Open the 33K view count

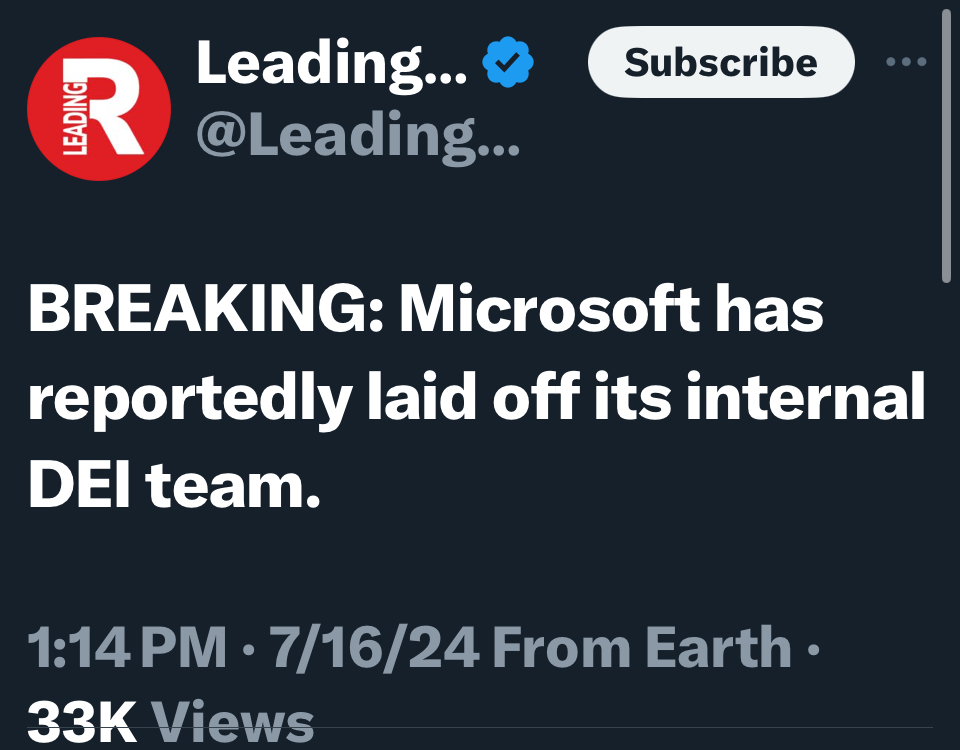click(x=82, y=722)
